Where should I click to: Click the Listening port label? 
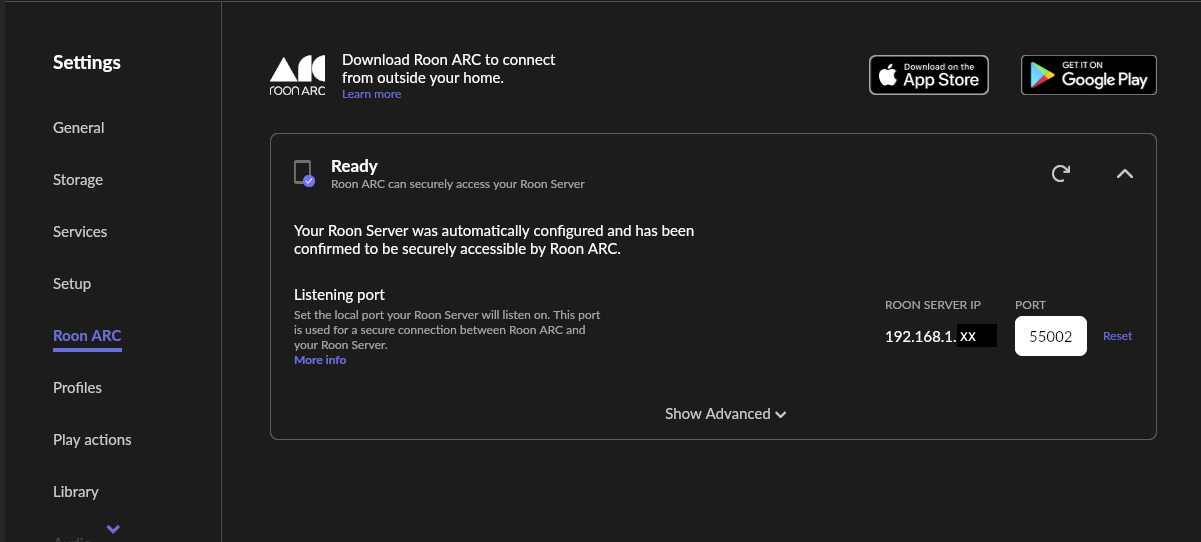point(339,295)
